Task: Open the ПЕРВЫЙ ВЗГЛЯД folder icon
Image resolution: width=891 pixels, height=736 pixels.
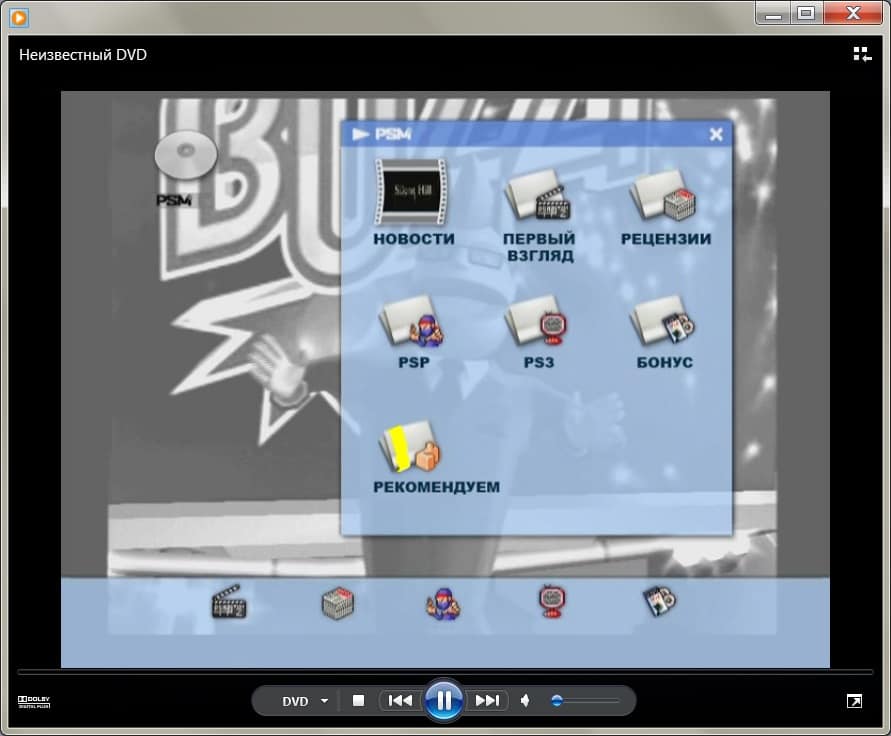Action: 538,195
